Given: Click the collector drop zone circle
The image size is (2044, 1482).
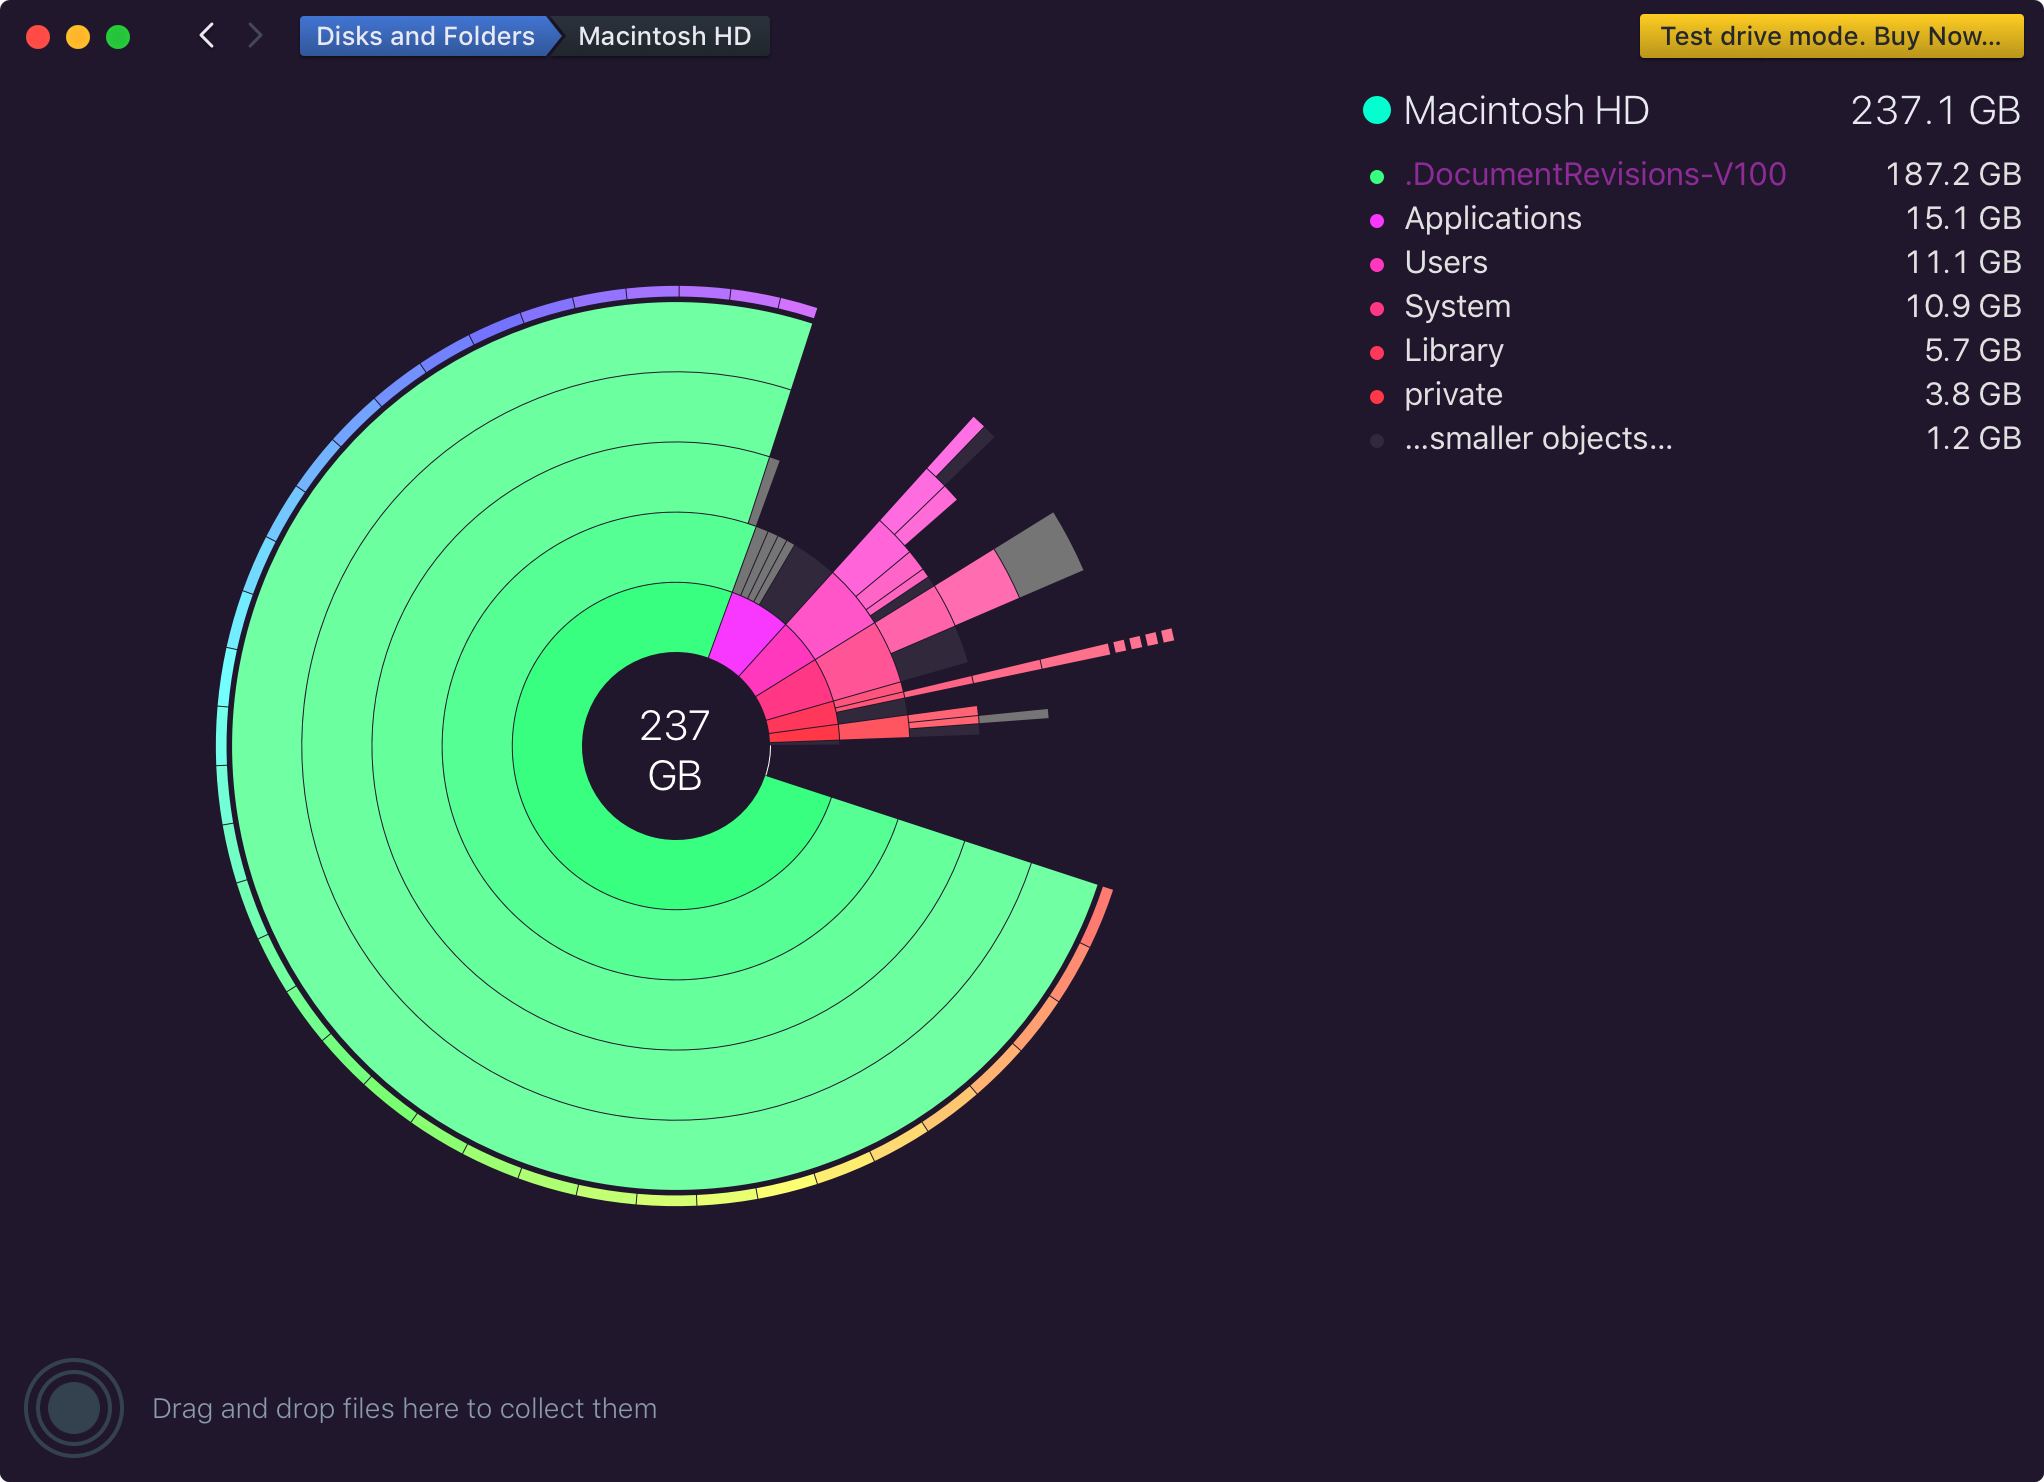Looking at the screenshot, I should 74,1408.
